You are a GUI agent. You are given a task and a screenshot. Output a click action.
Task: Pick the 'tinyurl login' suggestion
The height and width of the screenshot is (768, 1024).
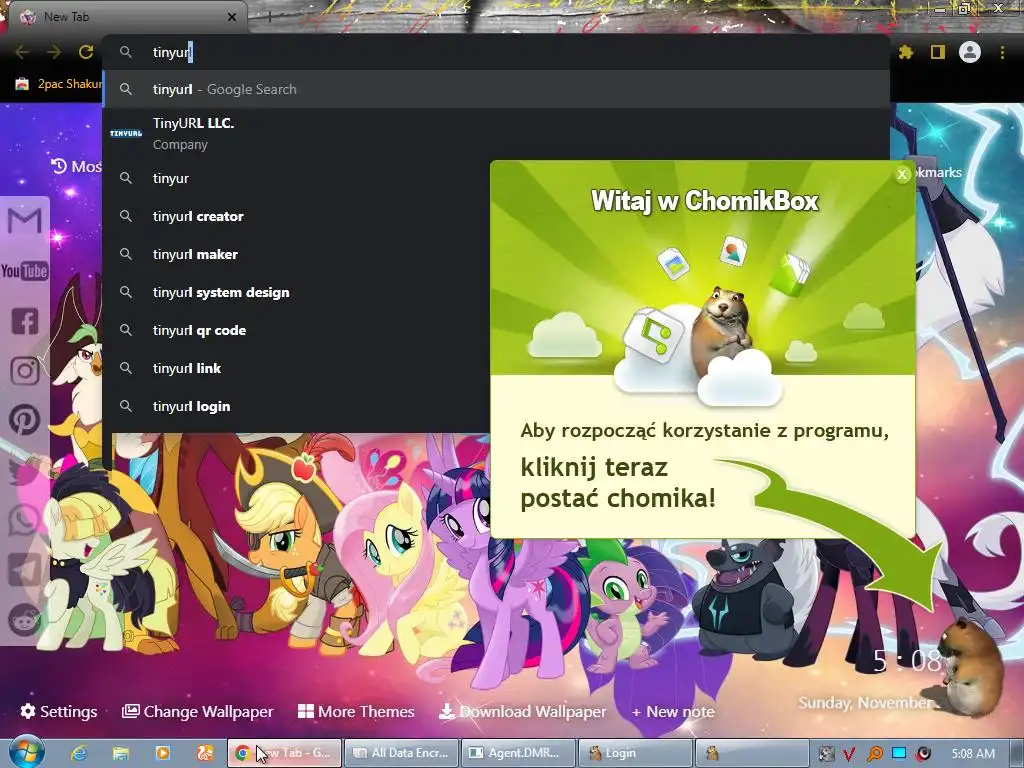pos(297,406)
